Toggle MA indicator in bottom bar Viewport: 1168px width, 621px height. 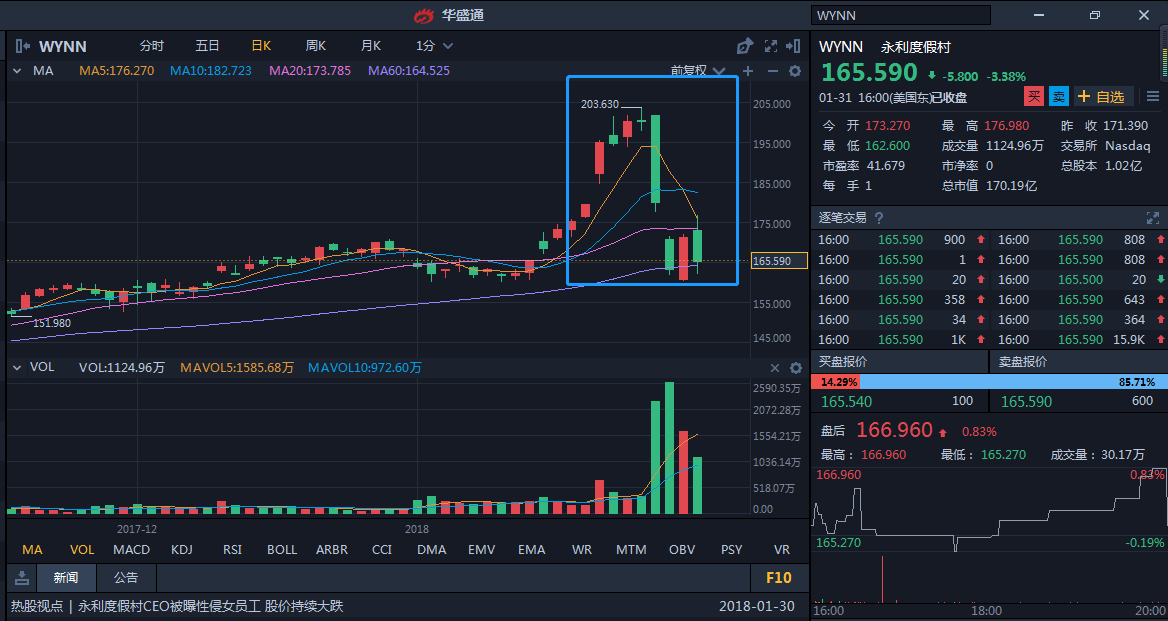tap(32, 550)
